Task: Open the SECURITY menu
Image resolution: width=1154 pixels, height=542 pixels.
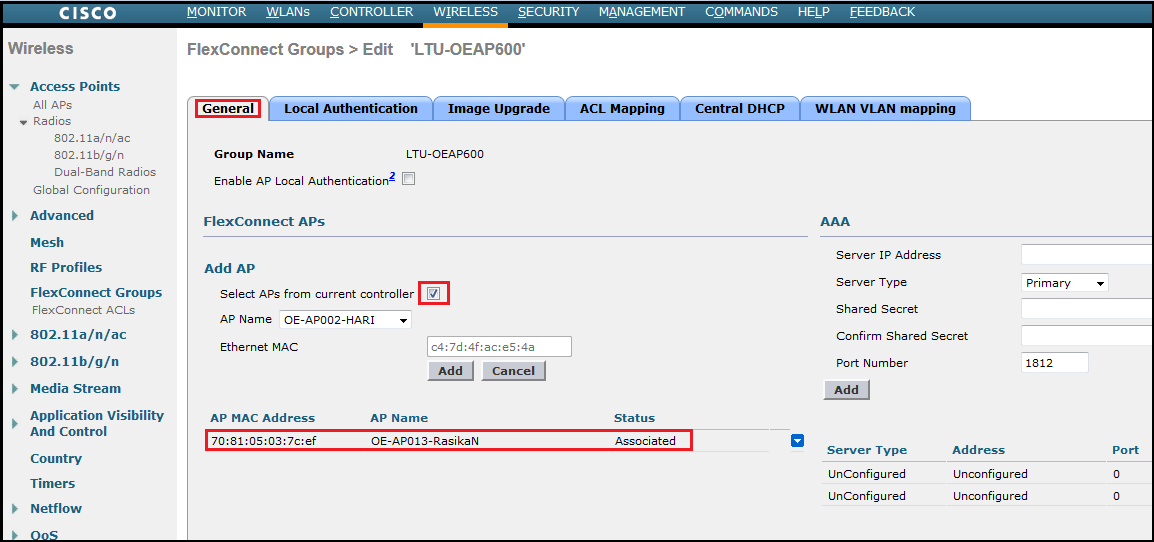Action: pyautogui.click(x=548, y=12)
